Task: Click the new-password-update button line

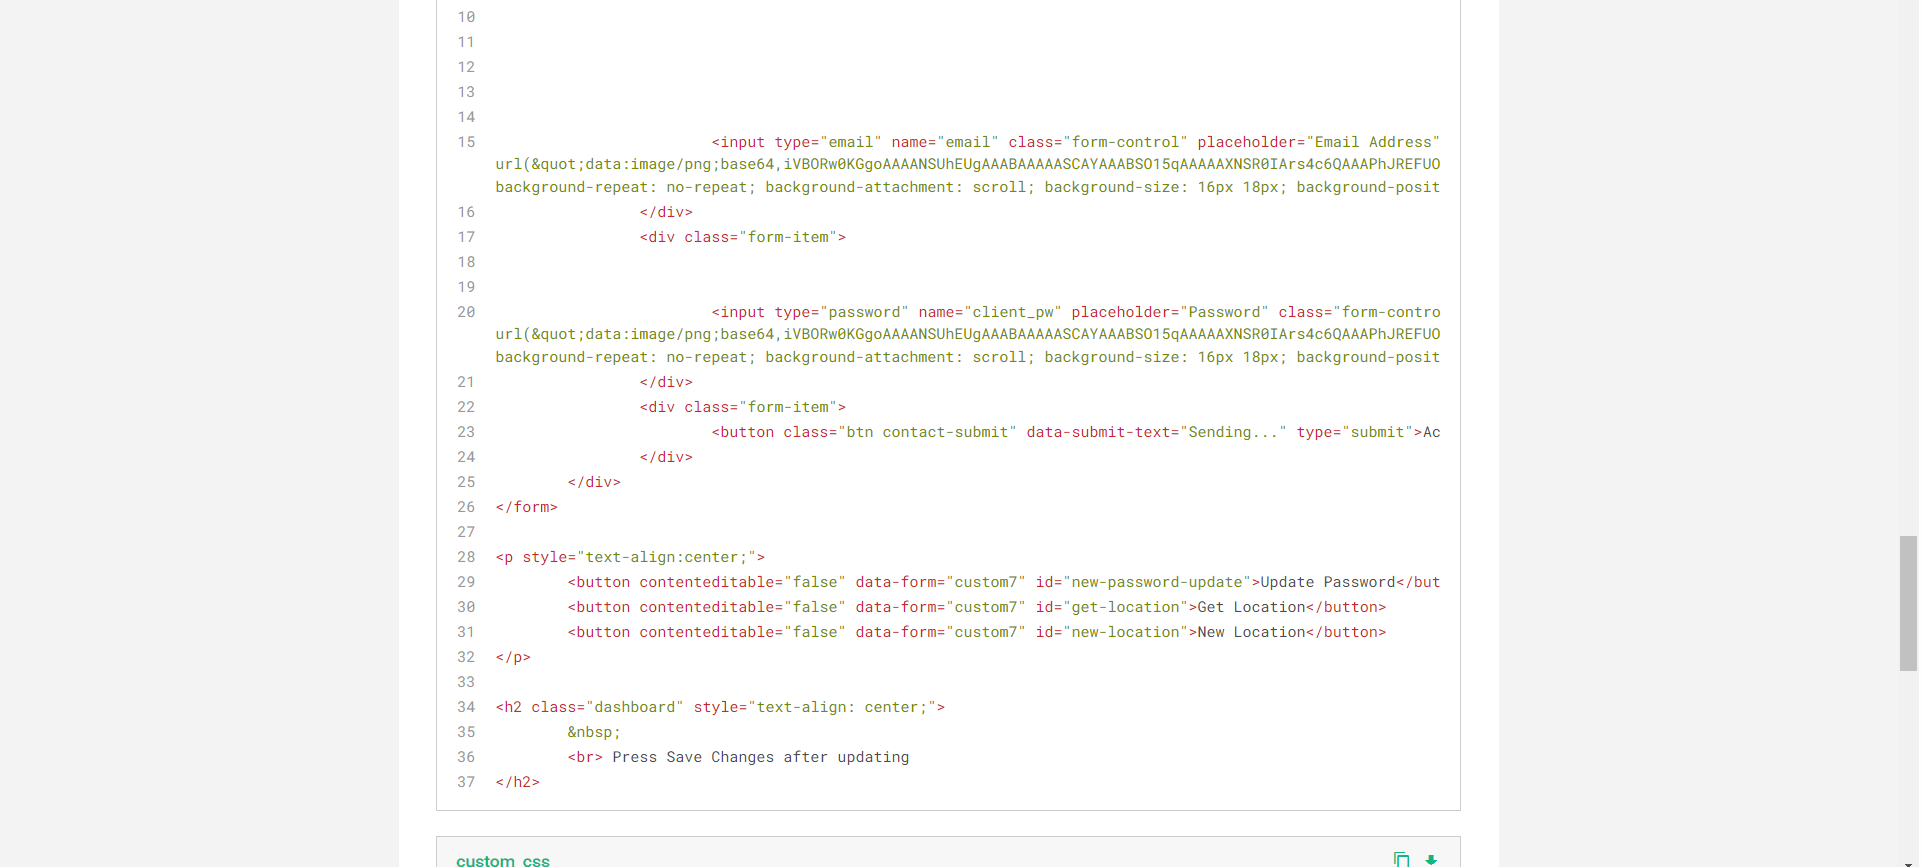Action: click(x=1004, y=582)
